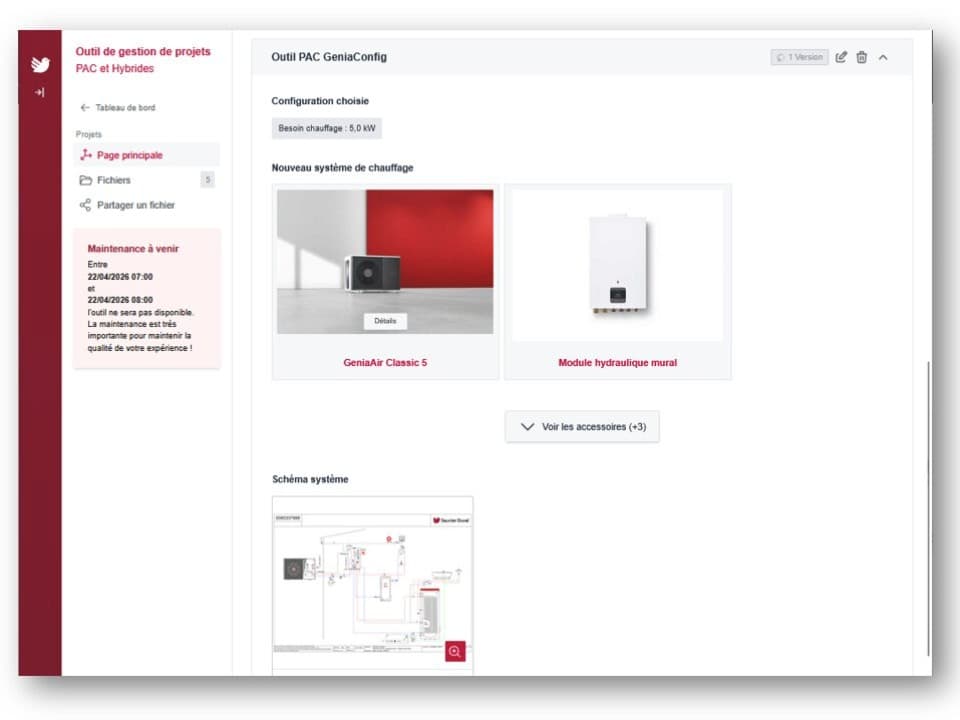Go back to Tableau de bord

click(x=118, y=108)
